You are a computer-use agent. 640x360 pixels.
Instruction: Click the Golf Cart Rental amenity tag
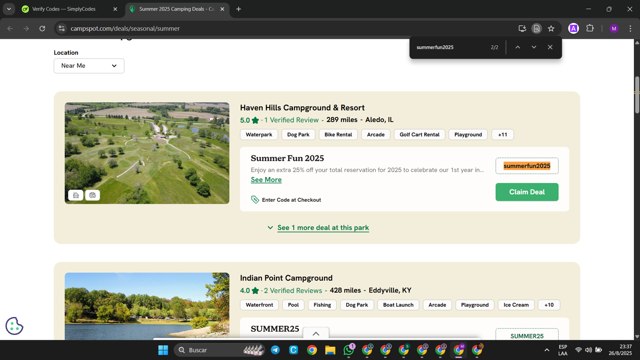click(419, 135)
